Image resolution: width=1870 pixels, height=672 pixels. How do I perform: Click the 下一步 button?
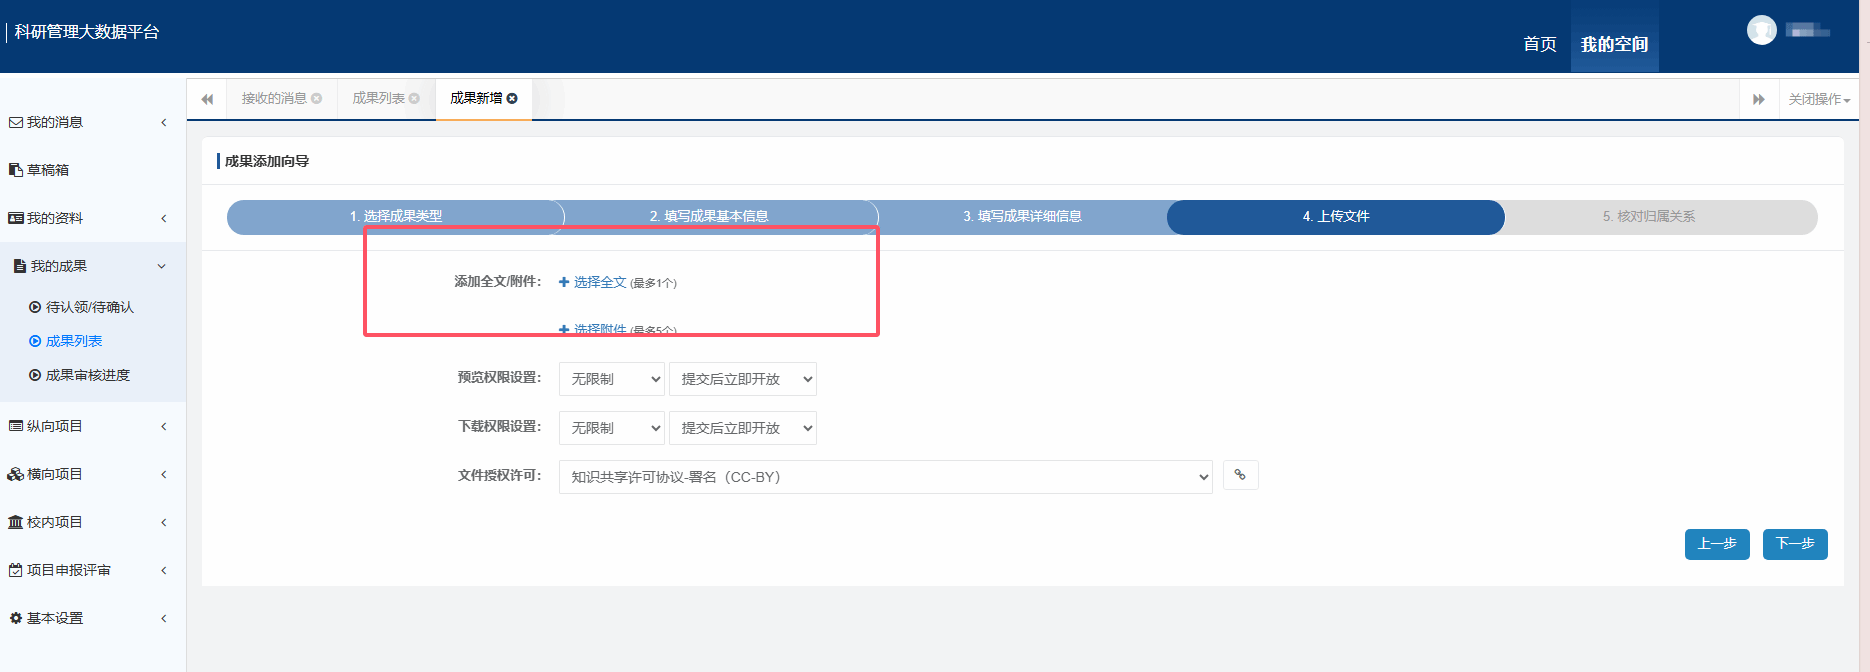pyautogui.click(x=1794, y=544)
